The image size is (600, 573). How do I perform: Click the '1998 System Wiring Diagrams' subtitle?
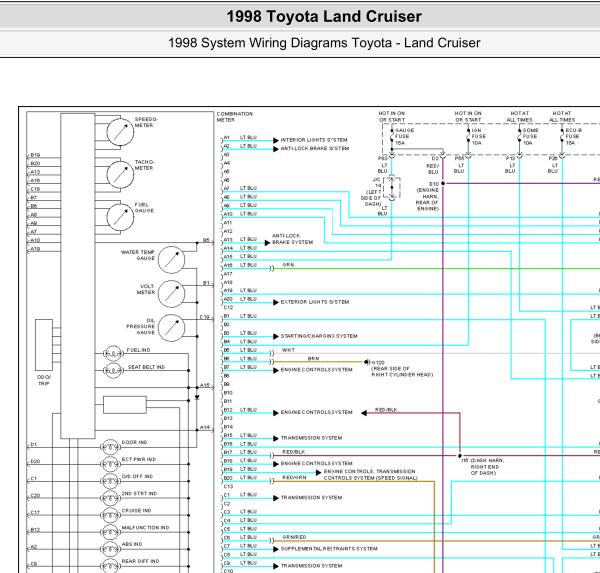pyautogui.click(x=324, y=42)
